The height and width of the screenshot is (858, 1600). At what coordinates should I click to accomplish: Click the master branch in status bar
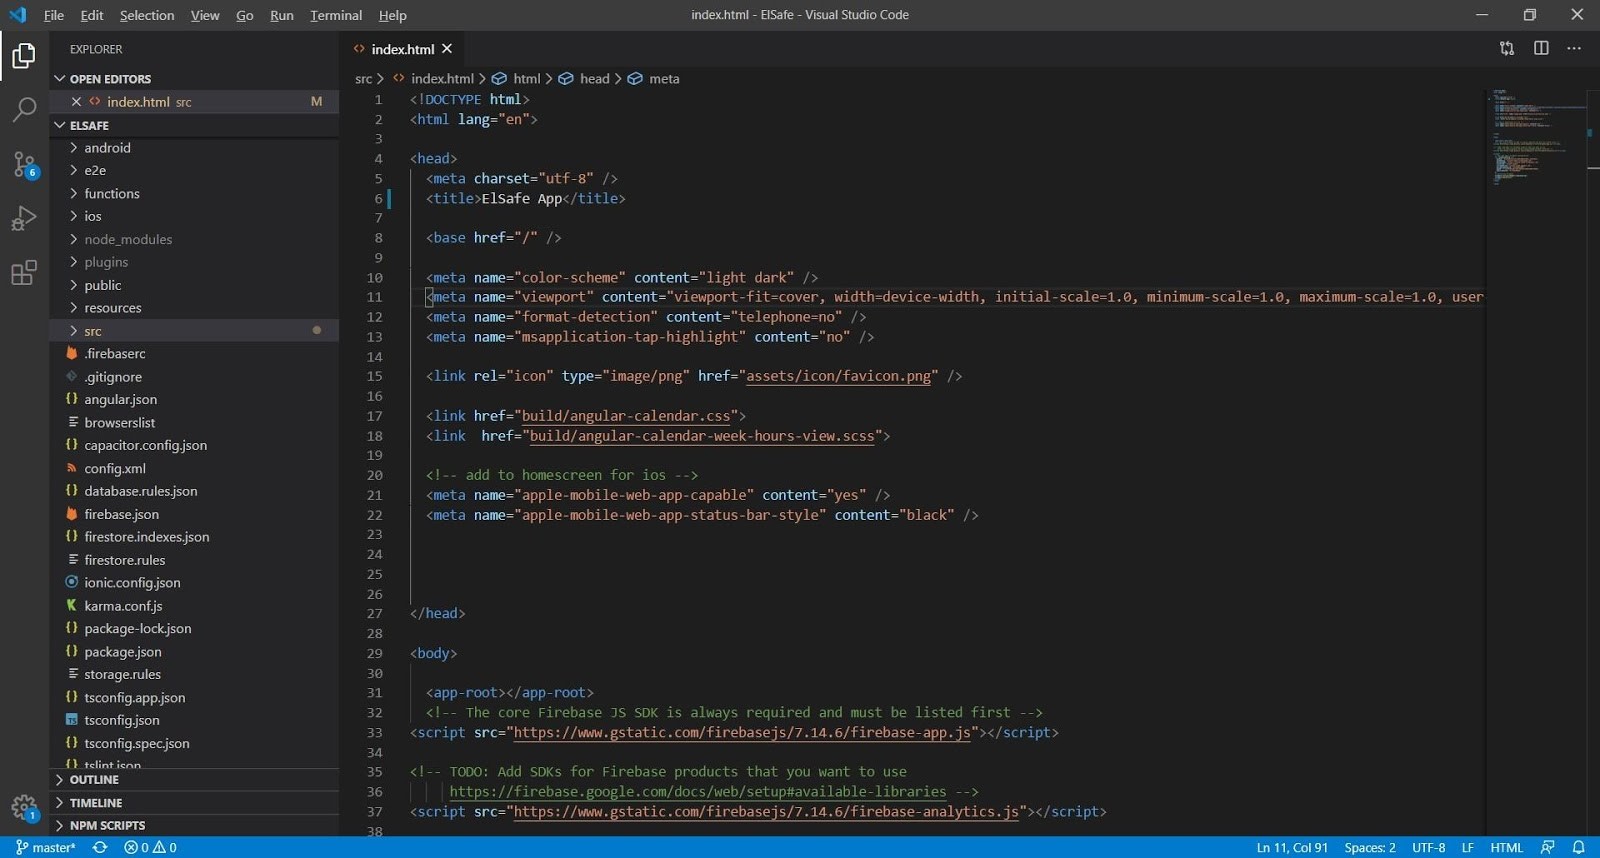(x=47, y=847)
